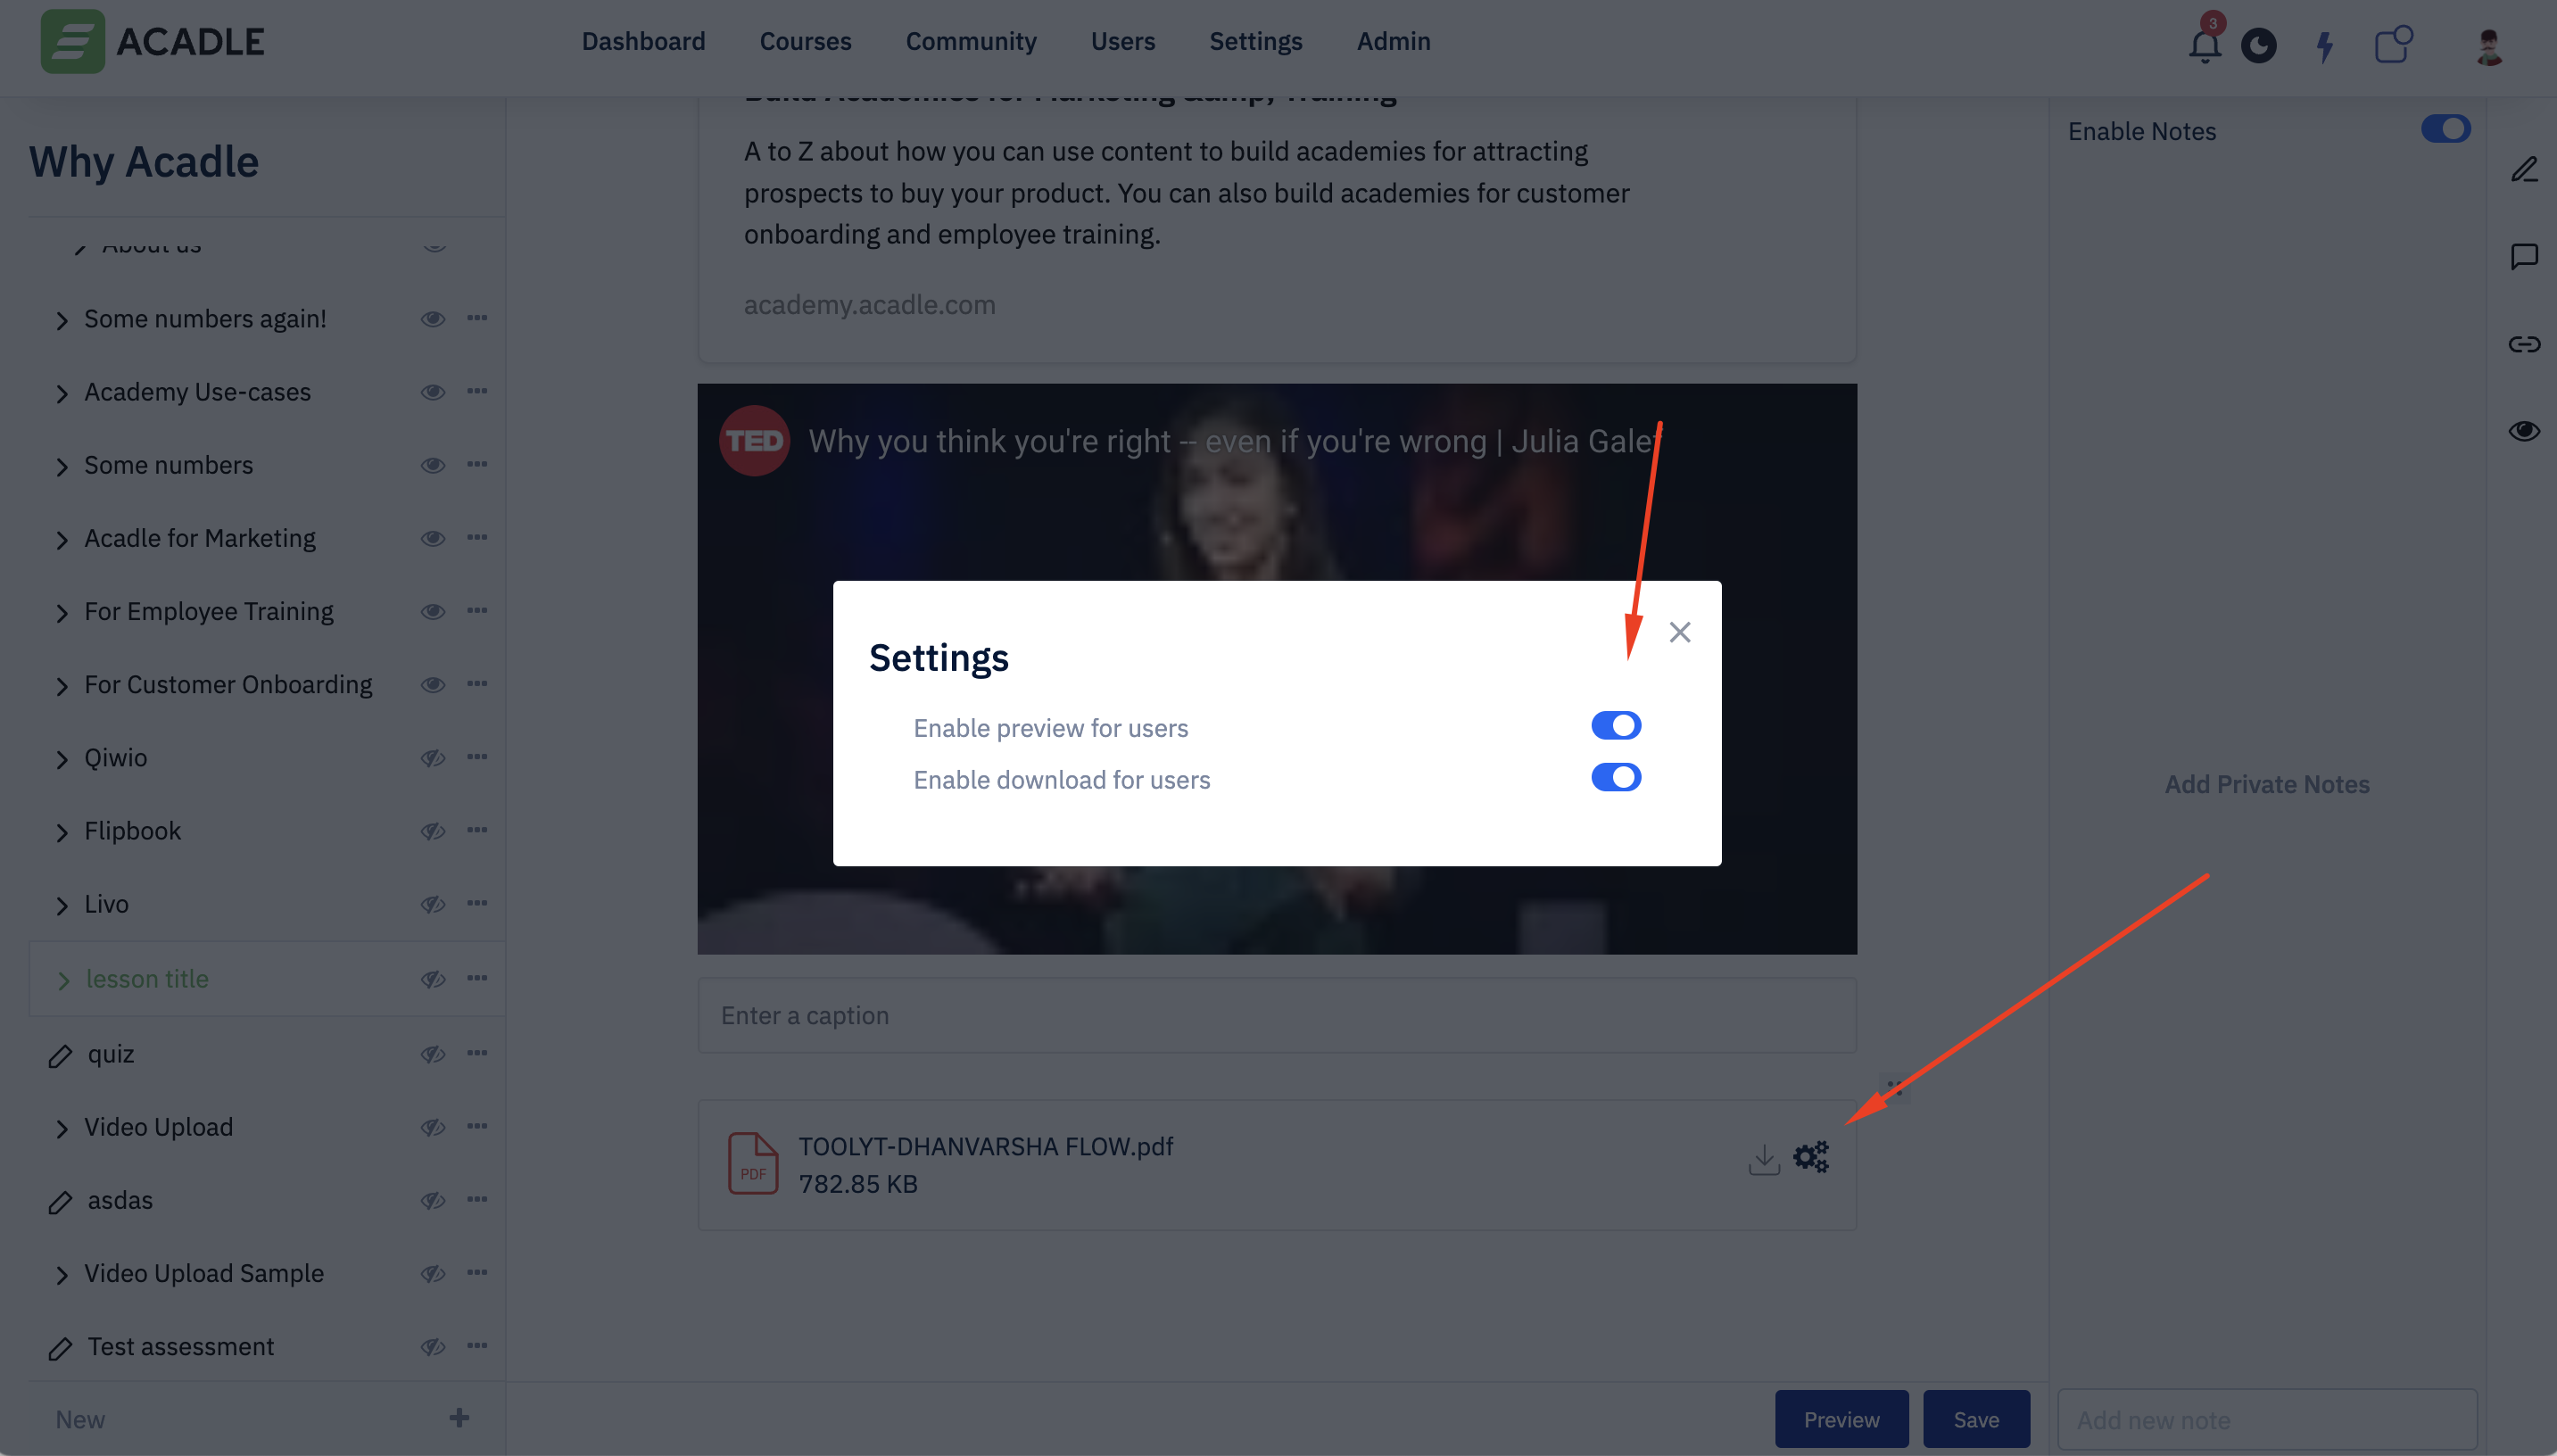Expand the Academy Use-cases lesson
Image resolution: width=2557 pixels, height=1456 pixels.
pyautogui.click(x=62, y=394)
